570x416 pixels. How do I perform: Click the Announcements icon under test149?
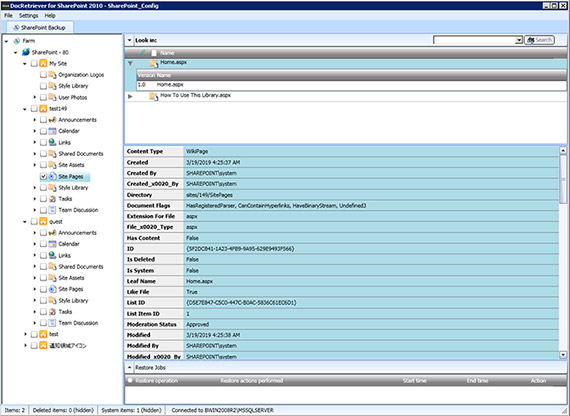tap(52, 120)
